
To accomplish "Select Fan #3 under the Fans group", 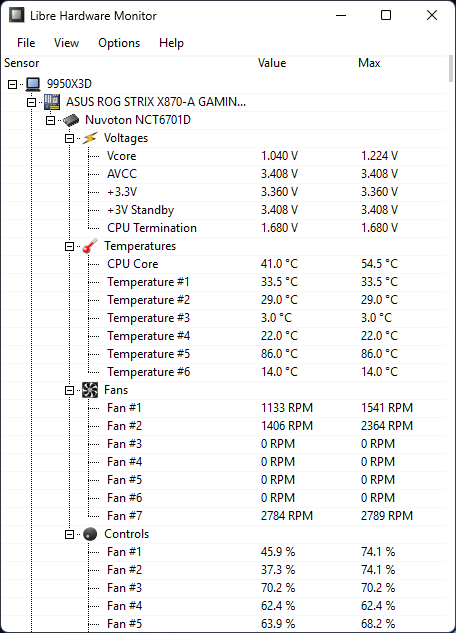I will click(224, 444).
